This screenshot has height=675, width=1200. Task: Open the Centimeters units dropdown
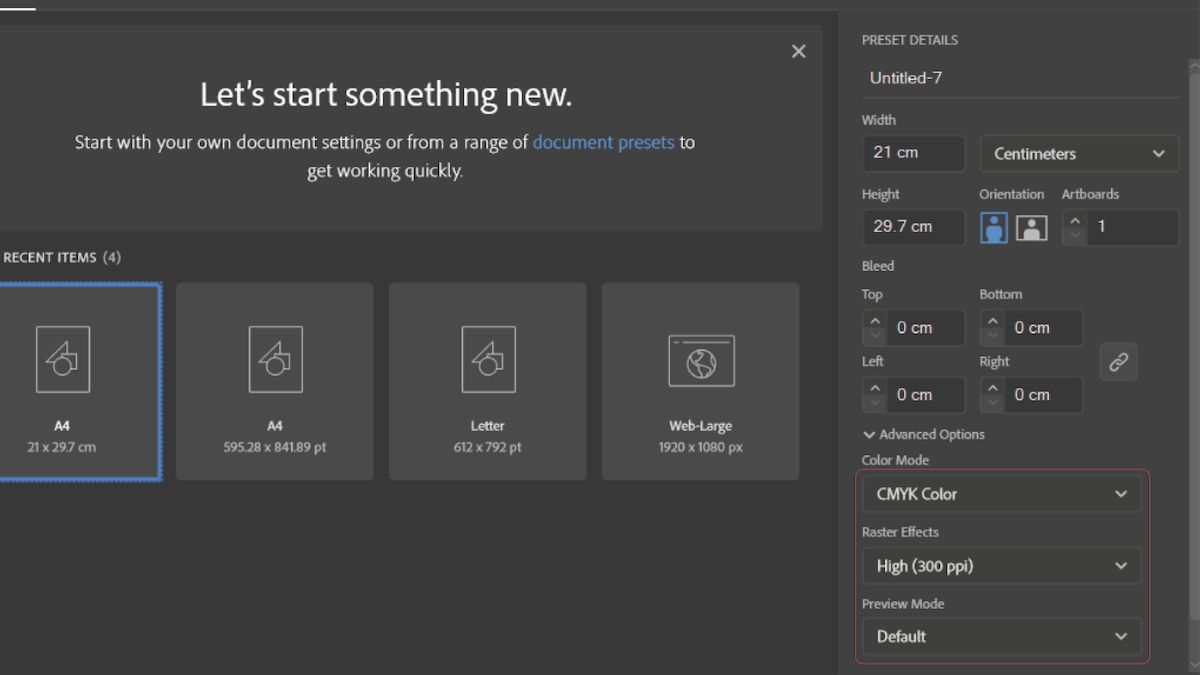tap(1080, 154)
